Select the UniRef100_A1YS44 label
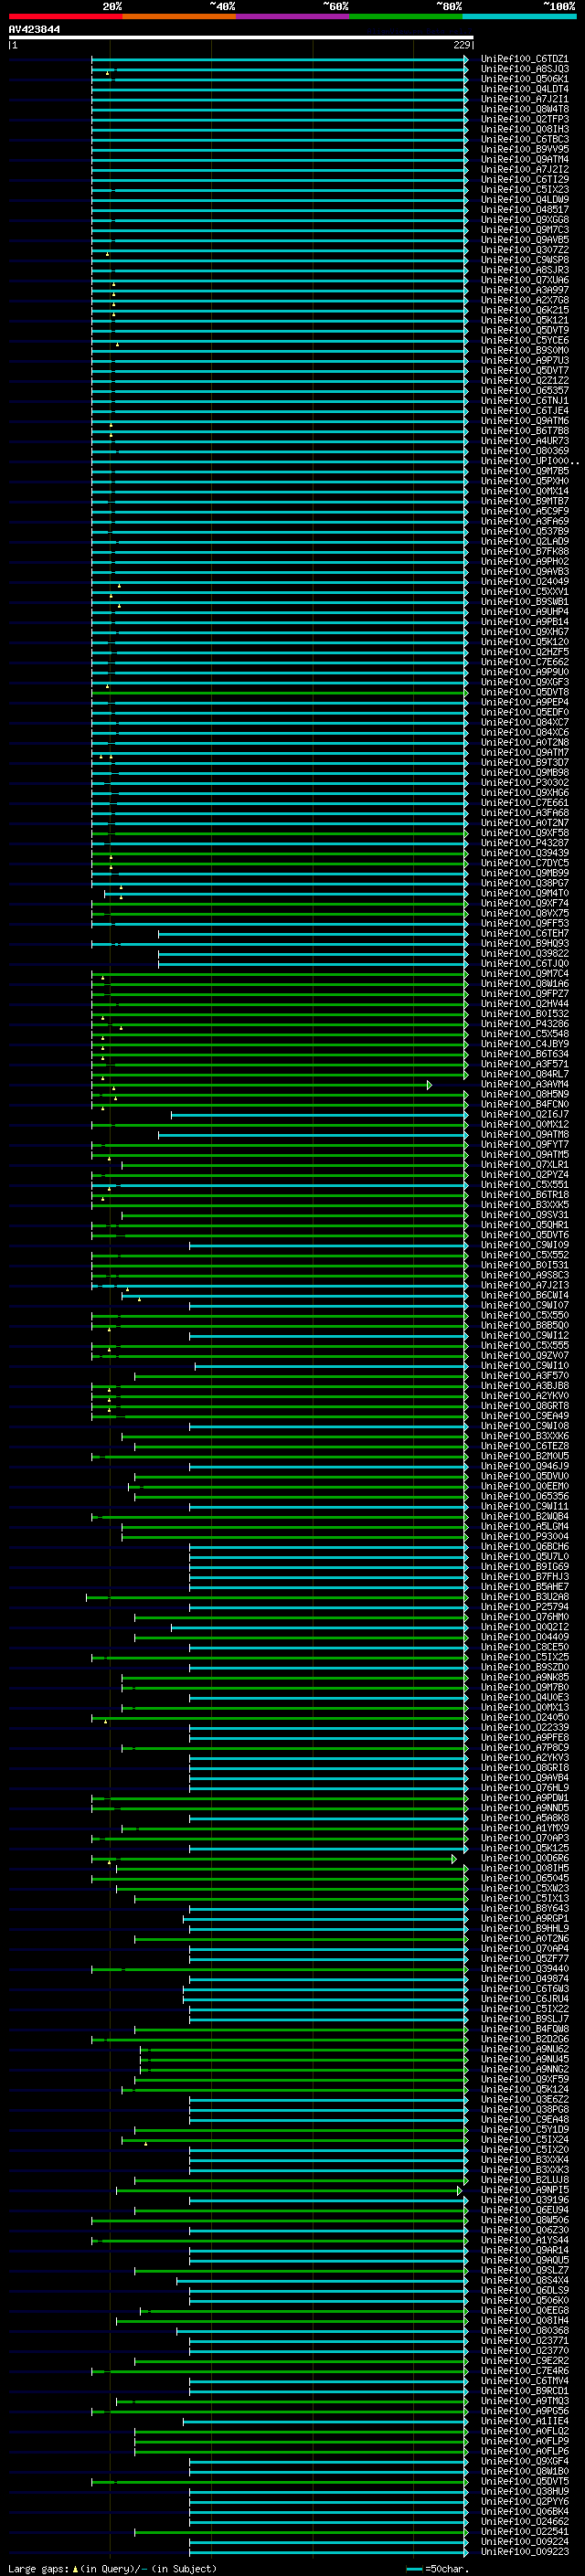Viewport: 585px width, 2576px height. click(x=524, y=2240)
